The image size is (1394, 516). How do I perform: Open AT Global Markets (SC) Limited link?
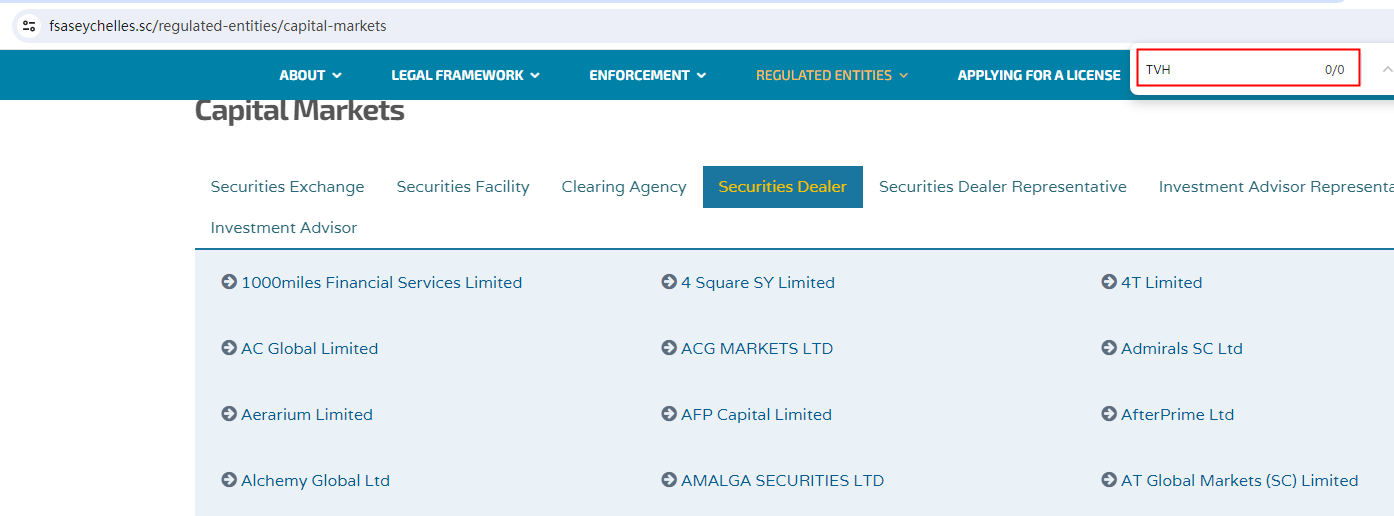(x=1239, y=481)
